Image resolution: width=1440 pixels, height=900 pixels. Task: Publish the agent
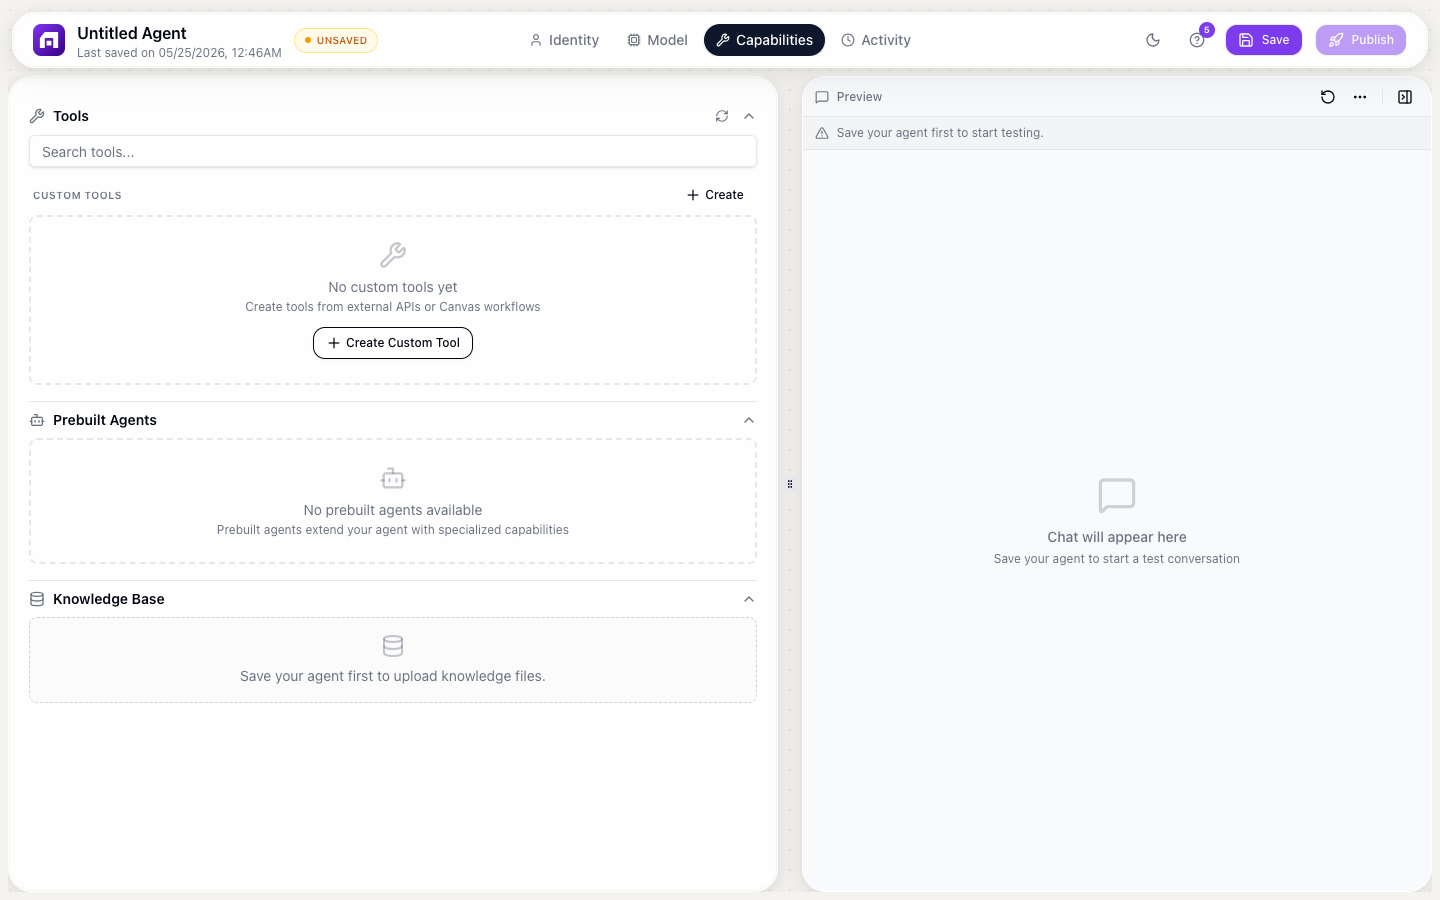(1361, 40)
